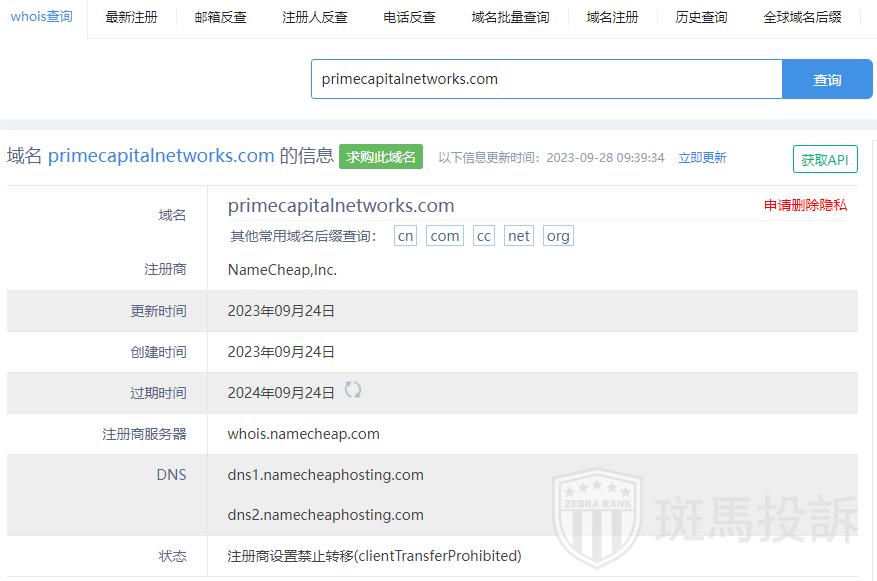Switch to 域名注册 tab
This screenshot has width=877, height=581.
(612, 17)
